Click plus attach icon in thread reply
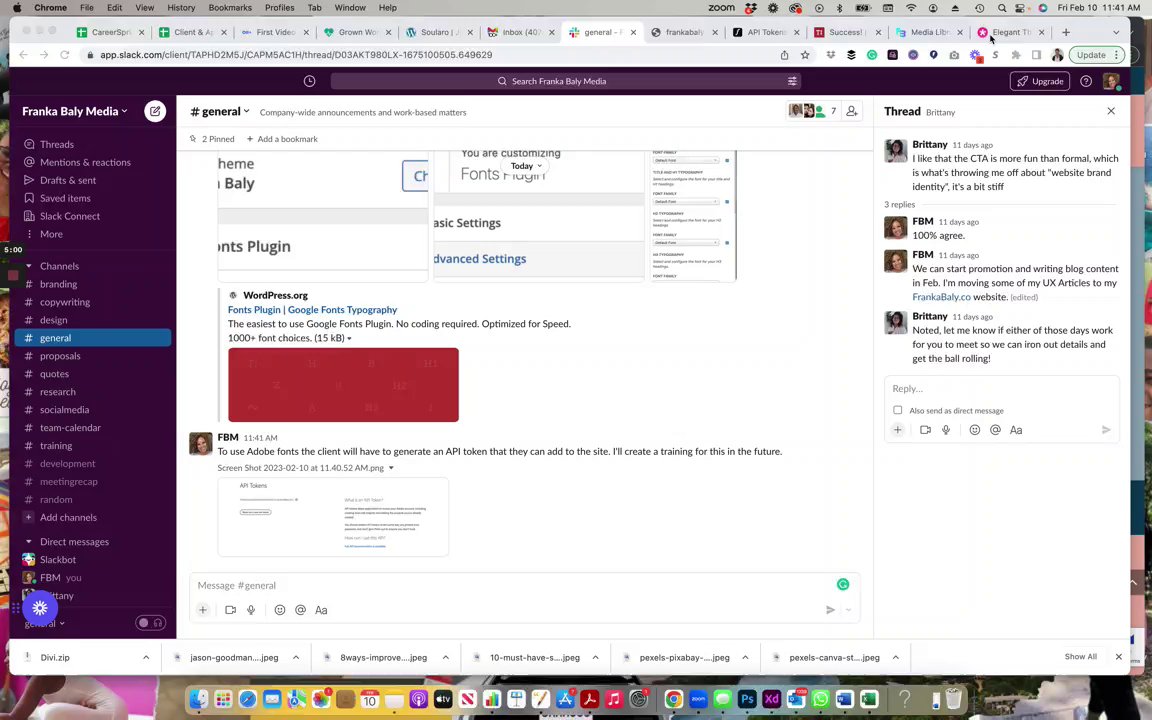Image resolution: width=1152 pixels, height=720 pixels. coord(898,430)
